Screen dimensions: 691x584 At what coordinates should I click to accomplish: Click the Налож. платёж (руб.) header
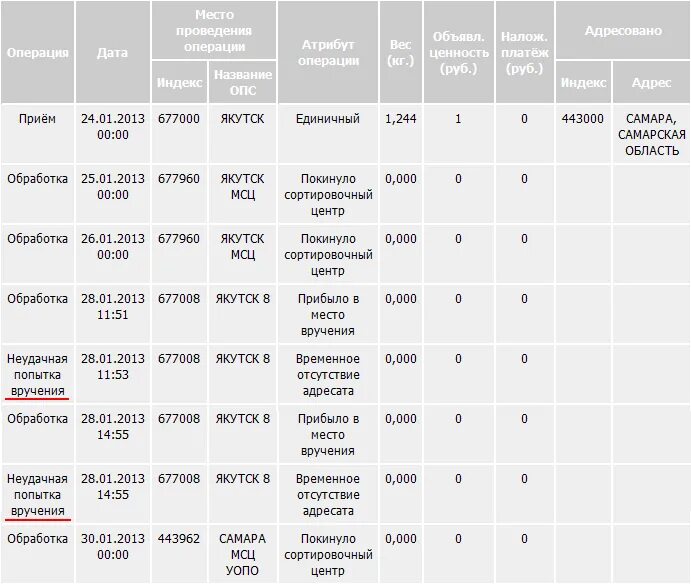524,52
